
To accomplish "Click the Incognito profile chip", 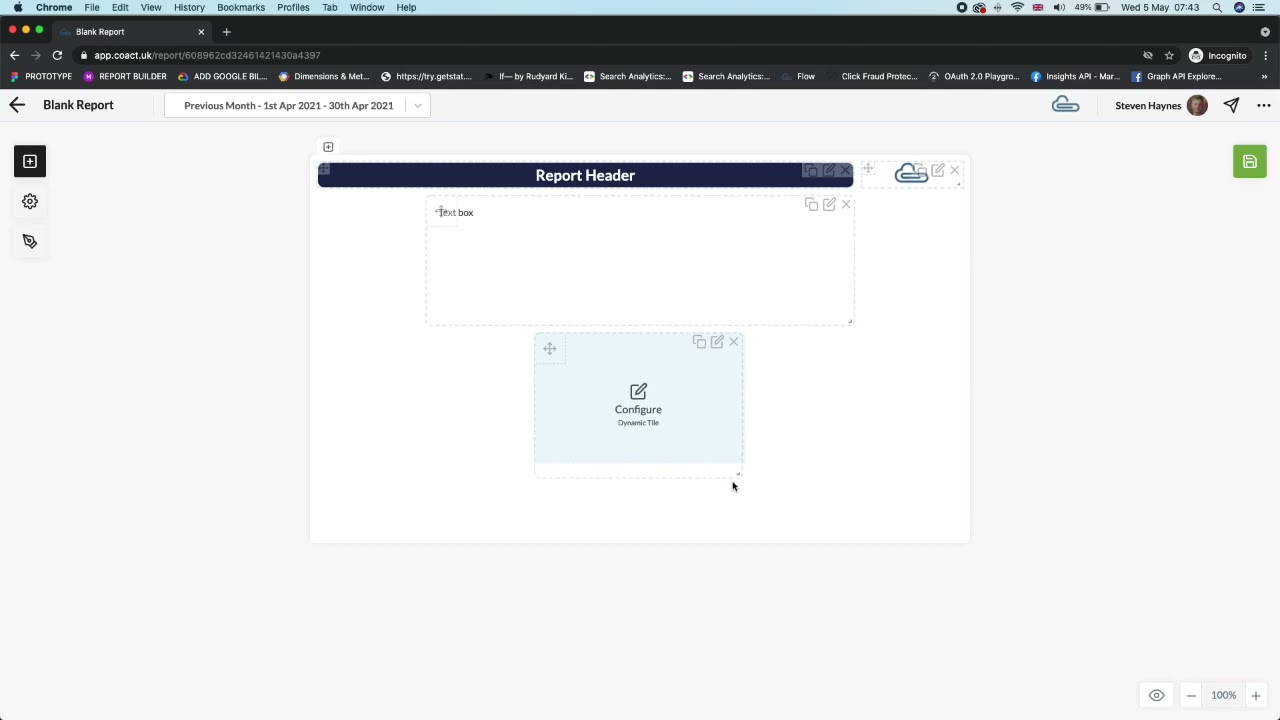I will pos(1217,55).
